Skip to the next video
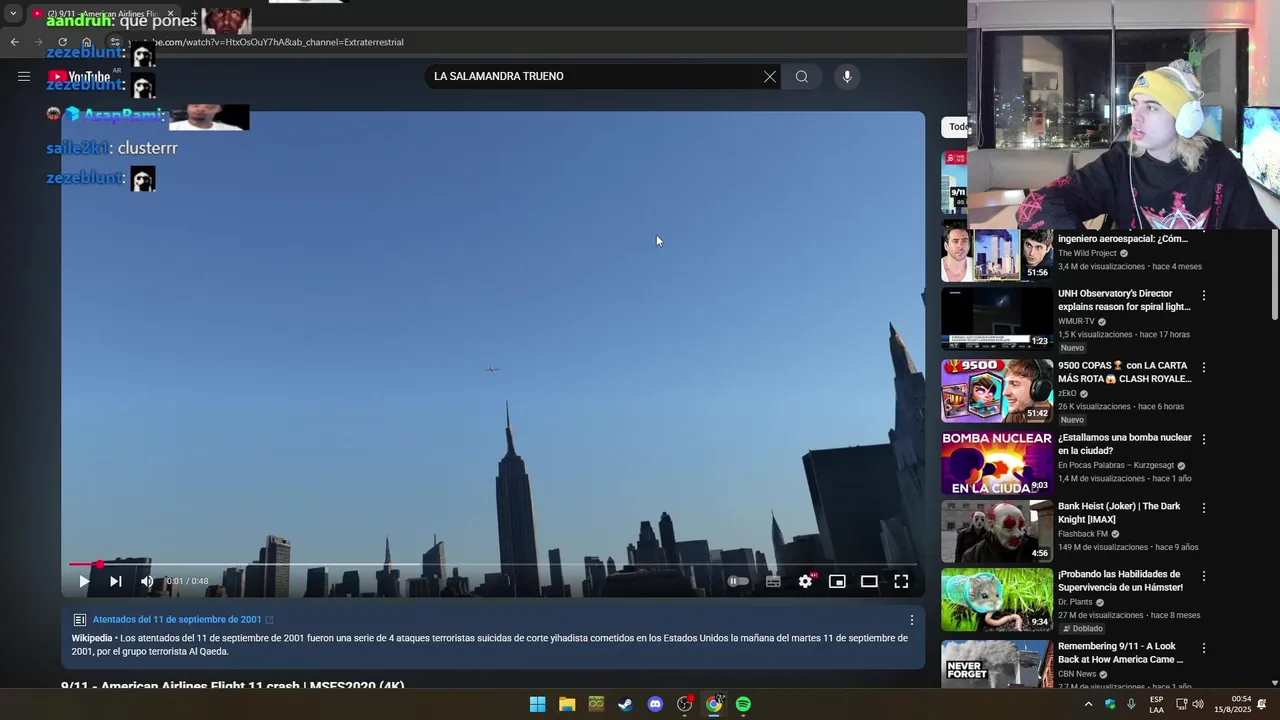Image resolution: width=1280 pixels, height=720 pixels. (x=116, y=581)
